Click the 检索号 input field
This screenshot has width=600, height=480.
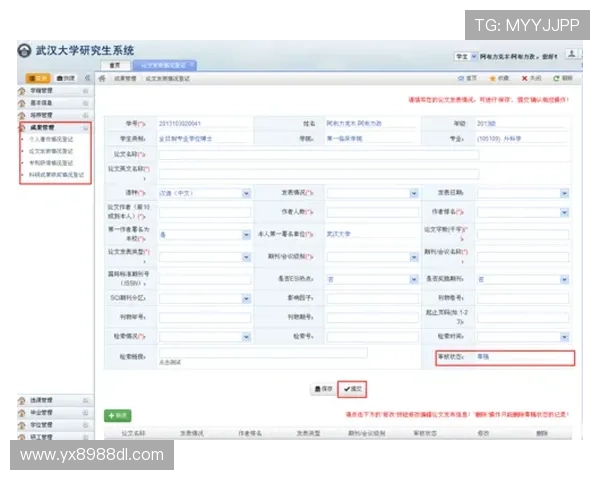click(373, 337)
